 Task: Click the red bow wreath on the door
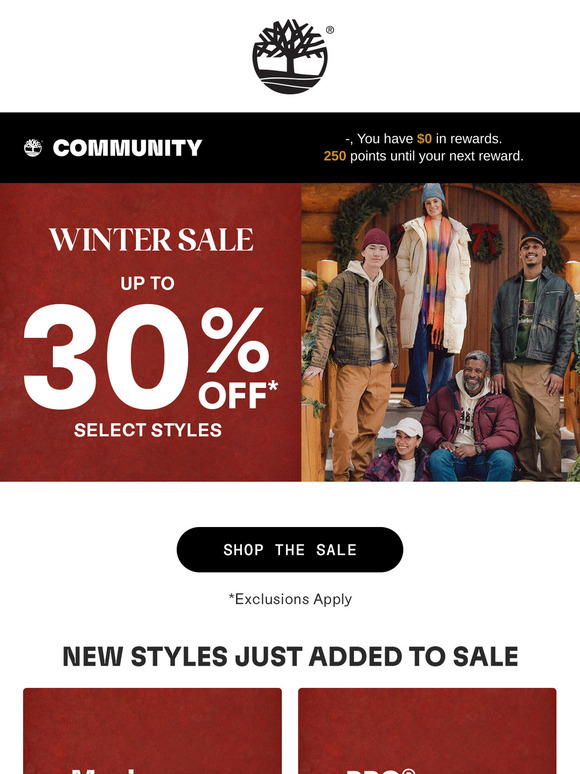486,242
